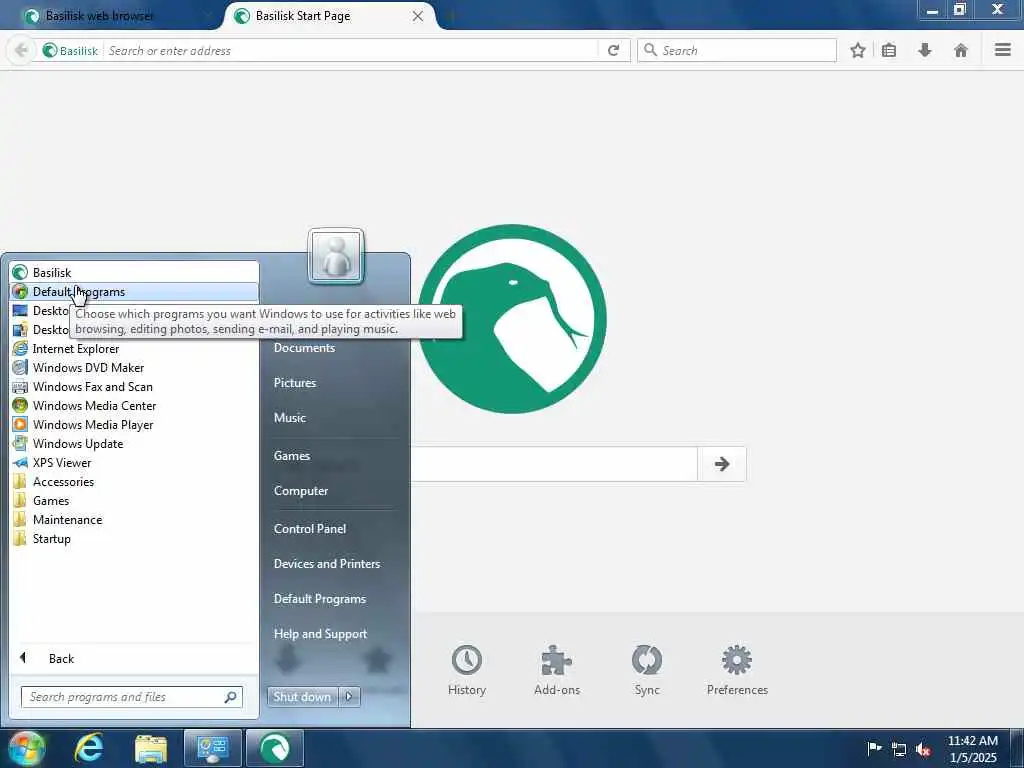Open Computer from Start menu
Screen dimensions: 1024x768
point(300,490)
